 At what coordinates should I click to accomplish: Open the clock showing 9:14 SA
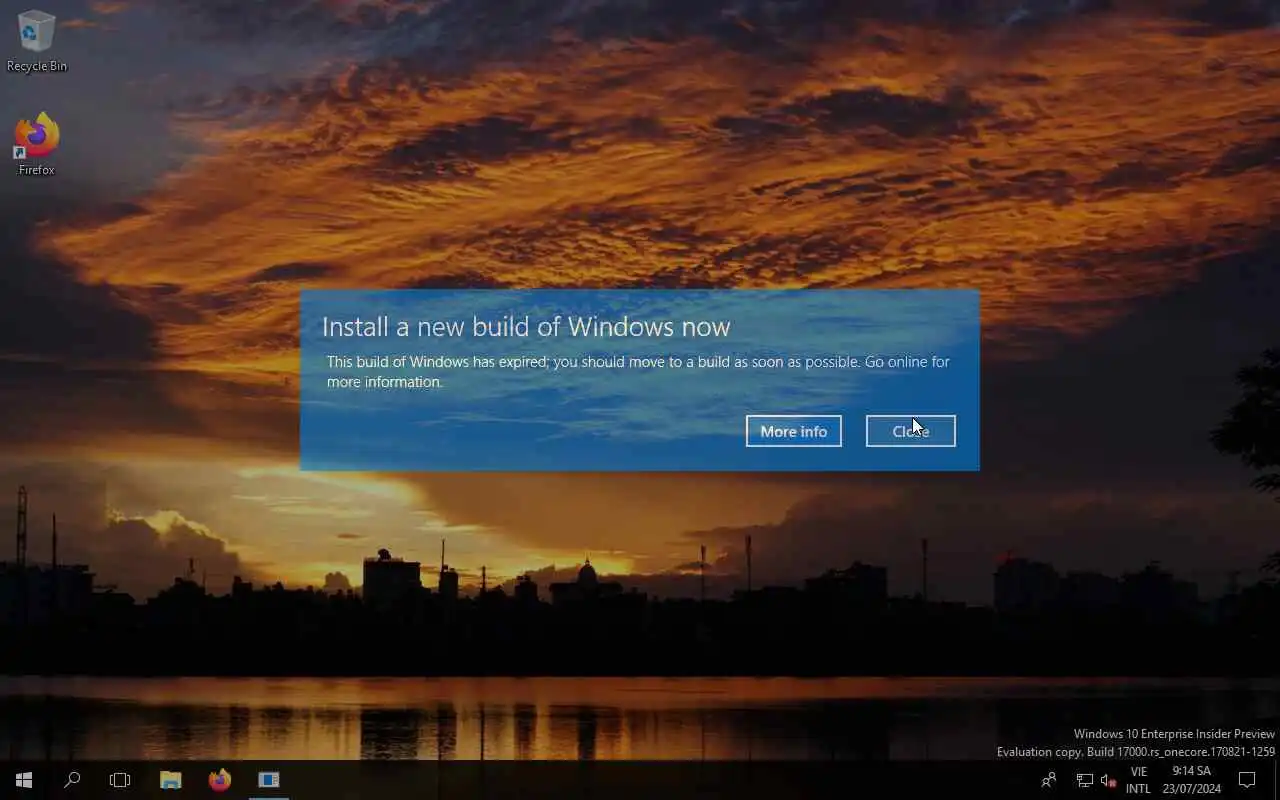1191,780
